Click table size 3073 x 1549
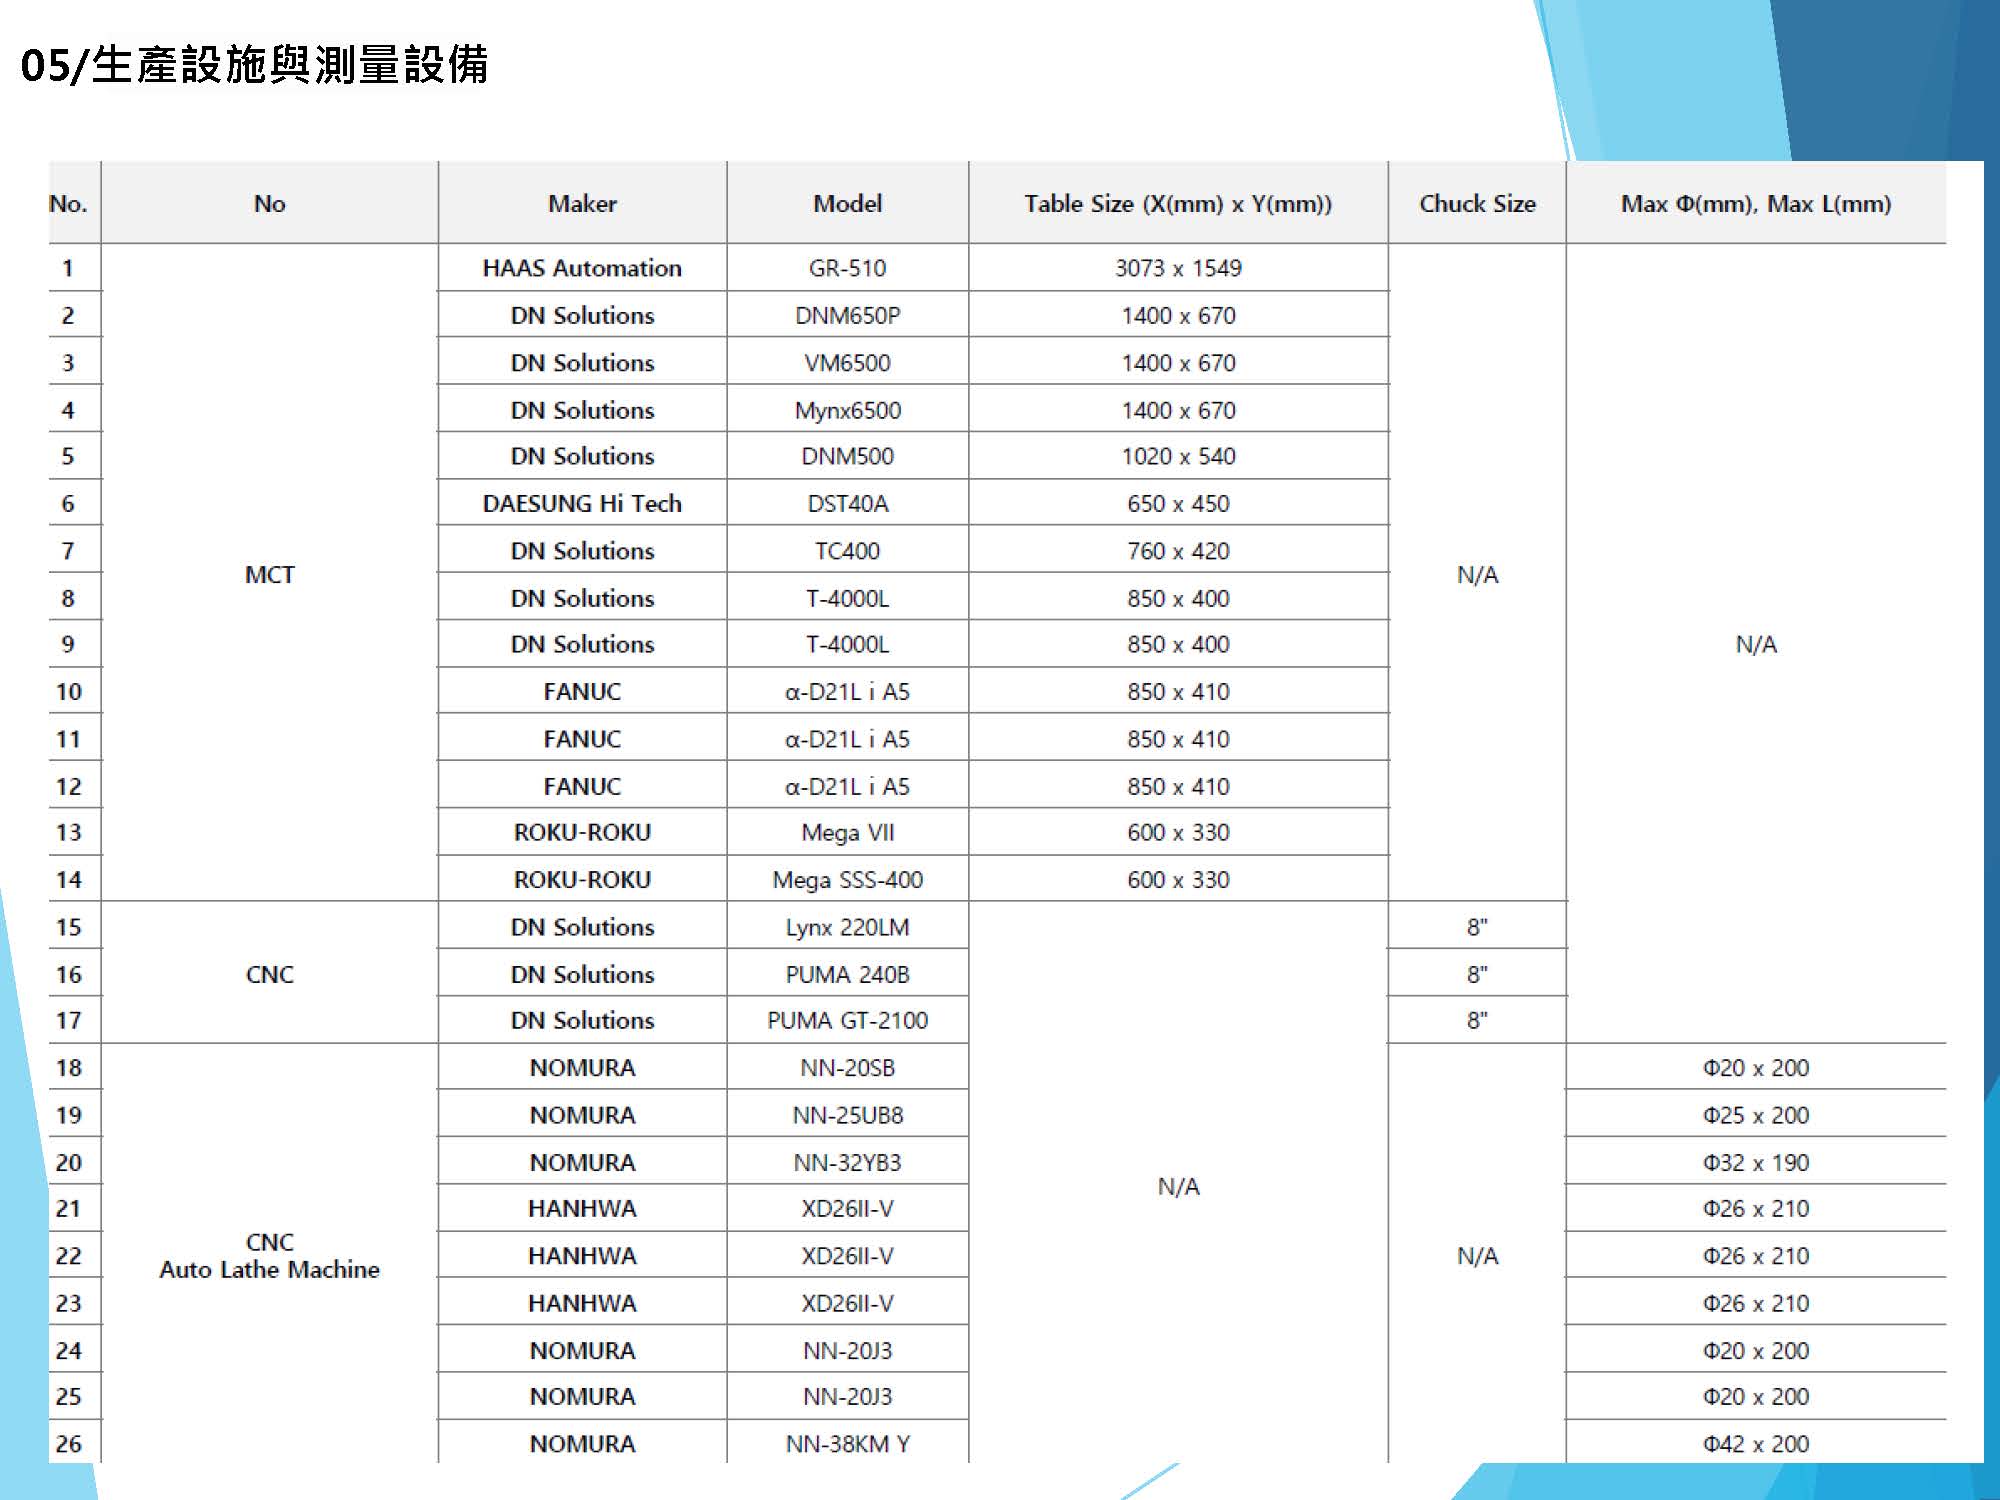Screen dimensions: 2000x1500 (1178, 268)
